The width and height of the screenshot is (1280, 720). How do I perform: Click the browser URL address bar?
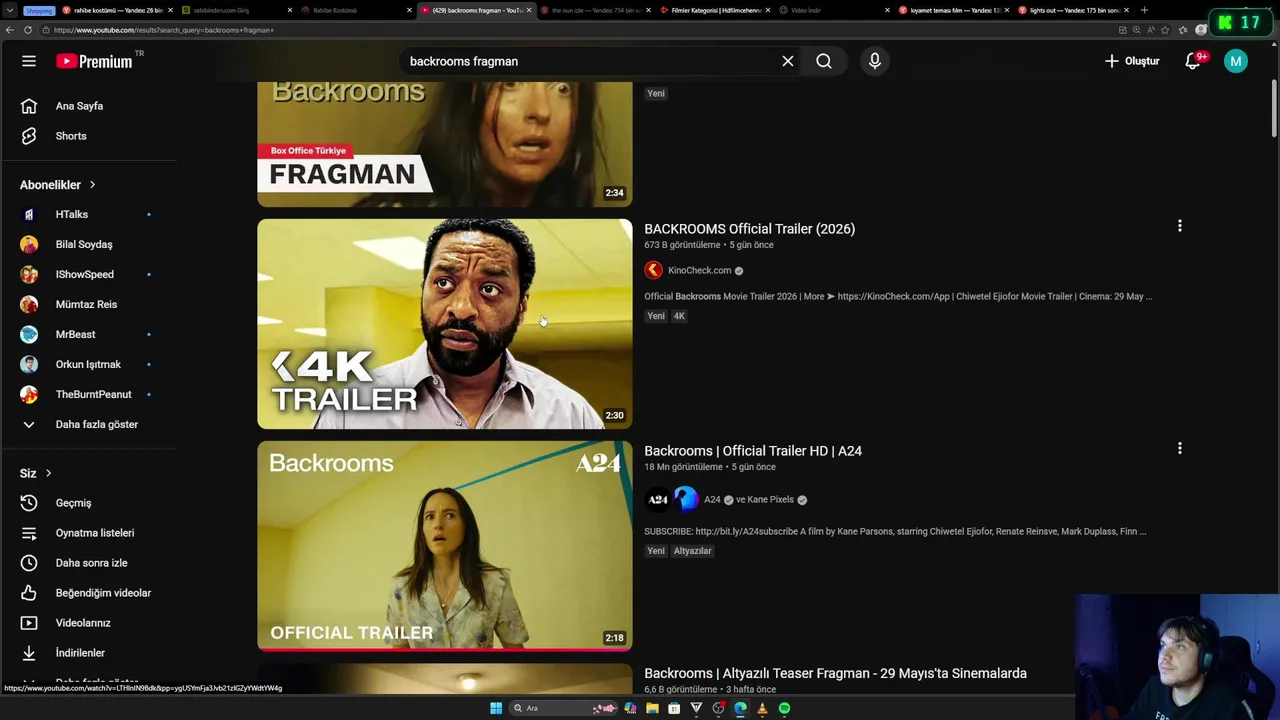coord(580,30)
